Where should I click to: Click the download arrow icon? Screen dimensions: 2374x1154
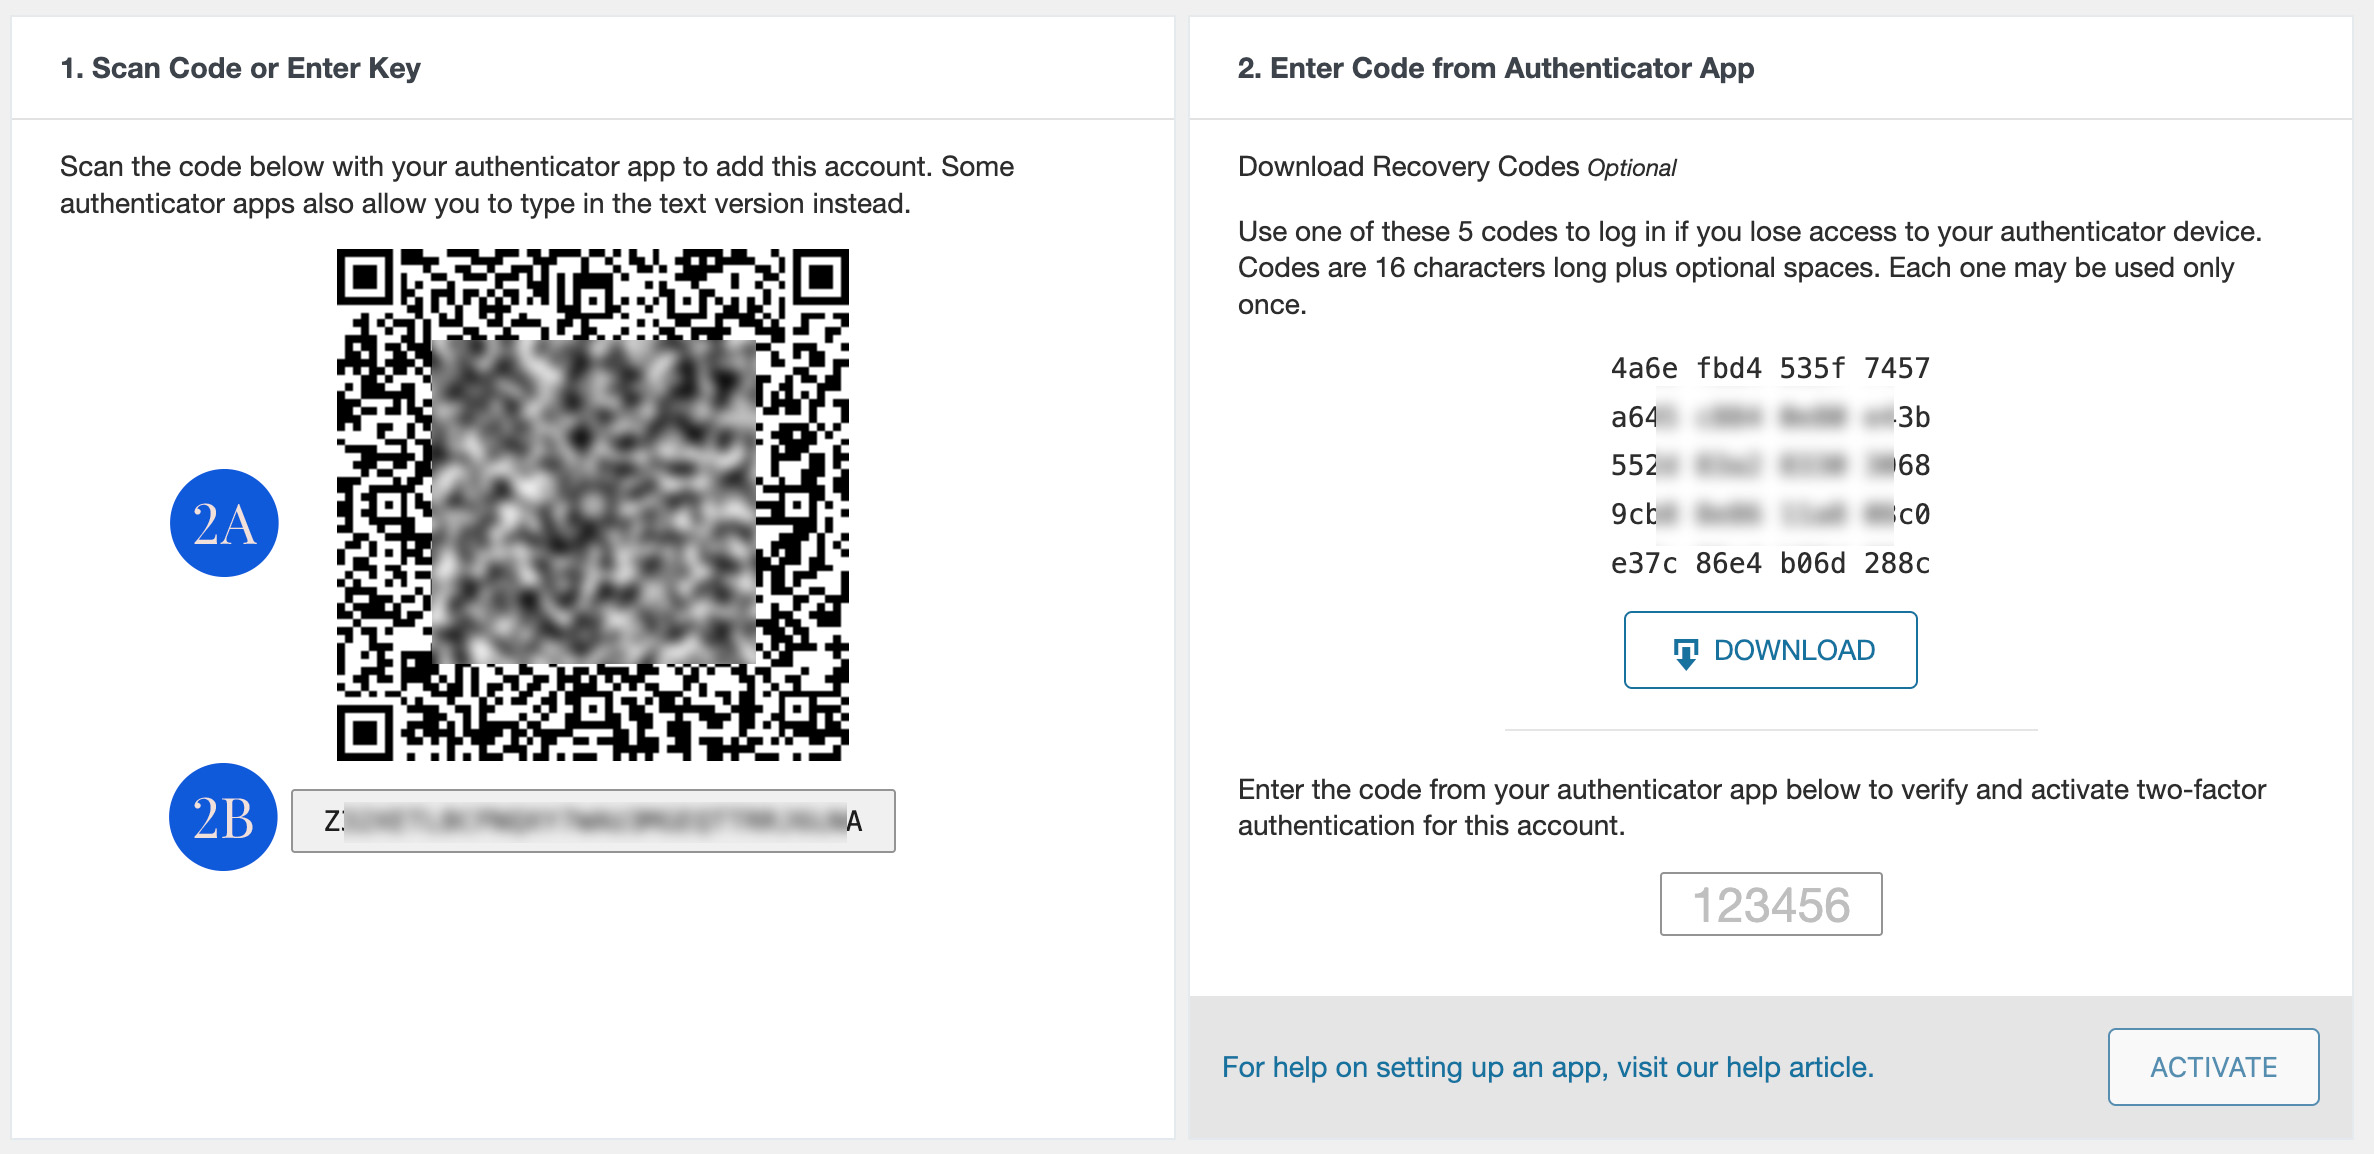pos(1685,653)
